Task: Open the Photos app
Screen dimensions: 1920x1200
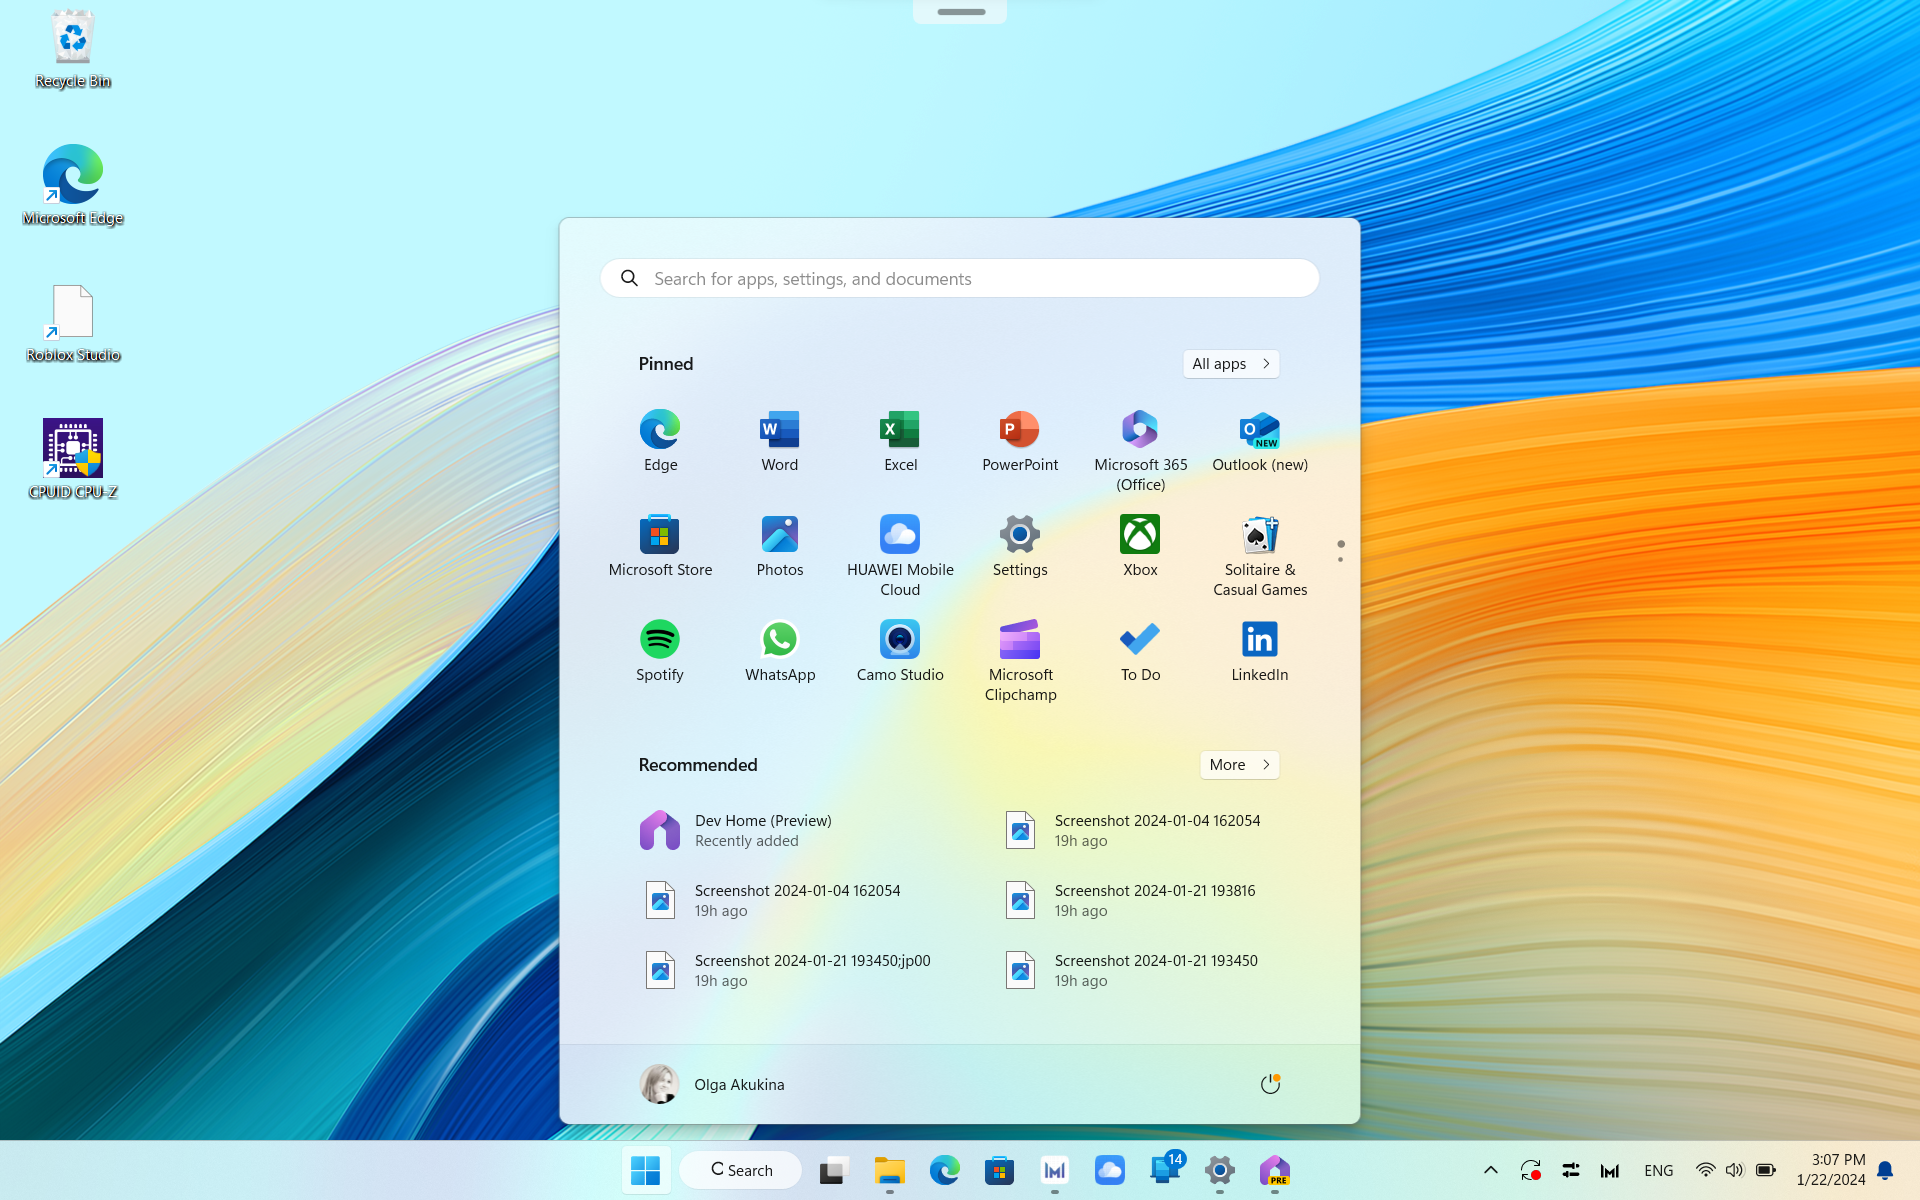Action: click(780, 546)
